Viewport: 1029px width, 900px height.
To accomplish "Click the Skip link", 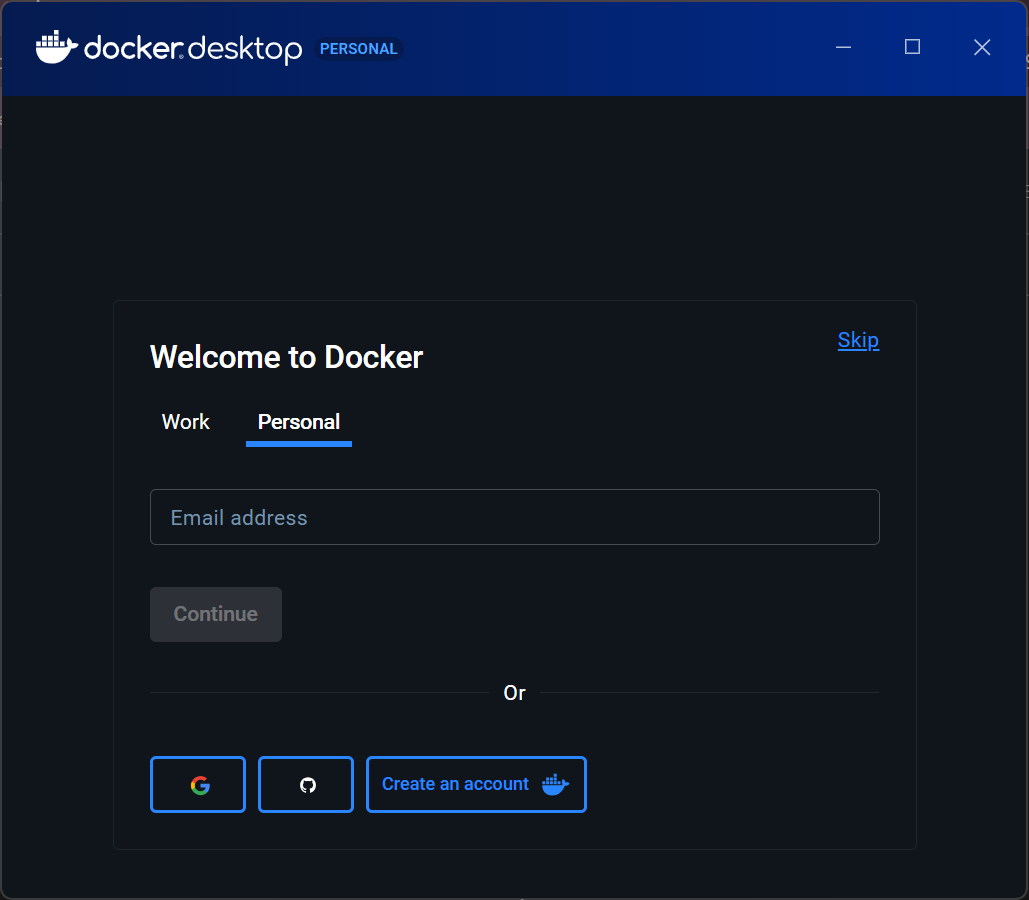I will pos(858,340).
